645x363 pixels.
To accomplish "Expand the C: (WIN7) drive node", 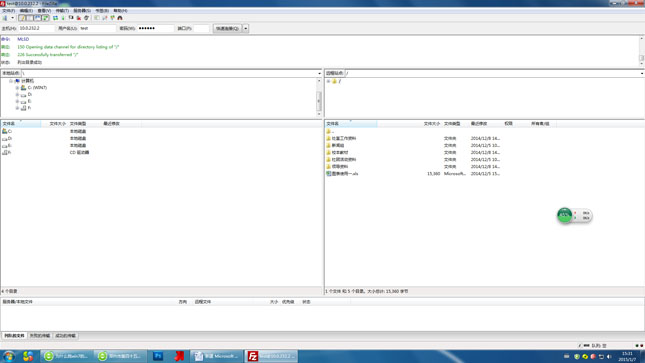I will [x=17, y=88].
